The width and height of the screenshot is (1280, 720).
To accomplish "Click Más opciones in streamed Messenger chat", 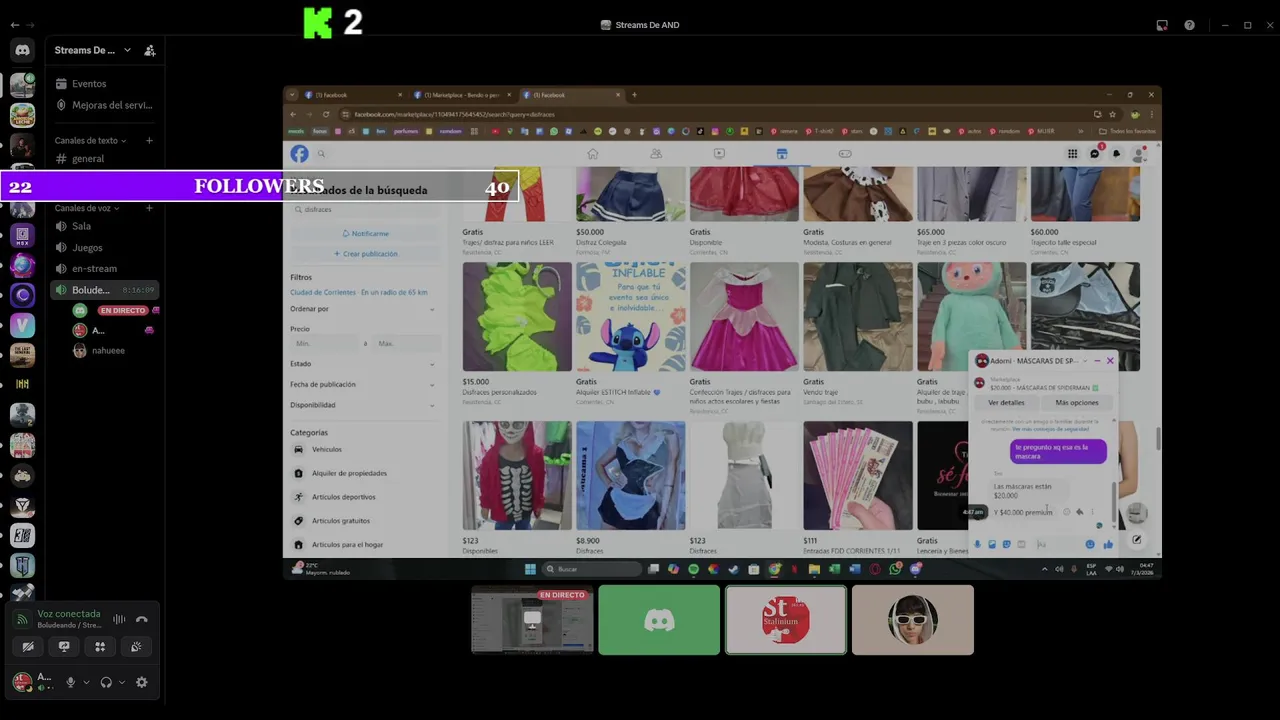I will click(1077, 403).
